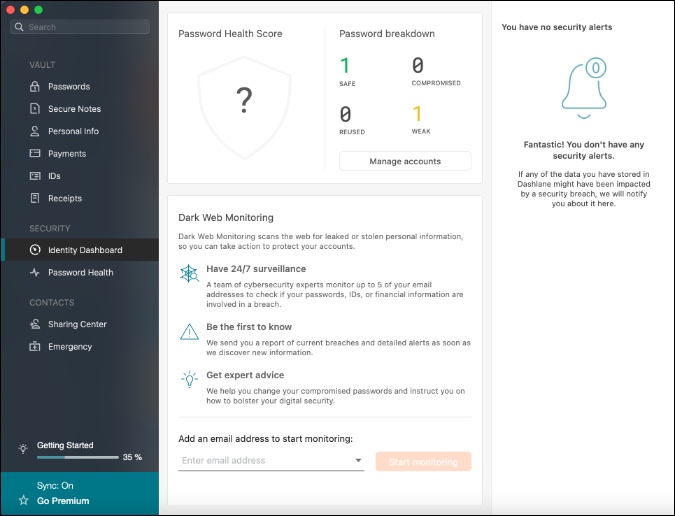This screenshot has width=675, height=516.
Task: Click the yellow minimize window button
Action: click(x=25, y=9)
